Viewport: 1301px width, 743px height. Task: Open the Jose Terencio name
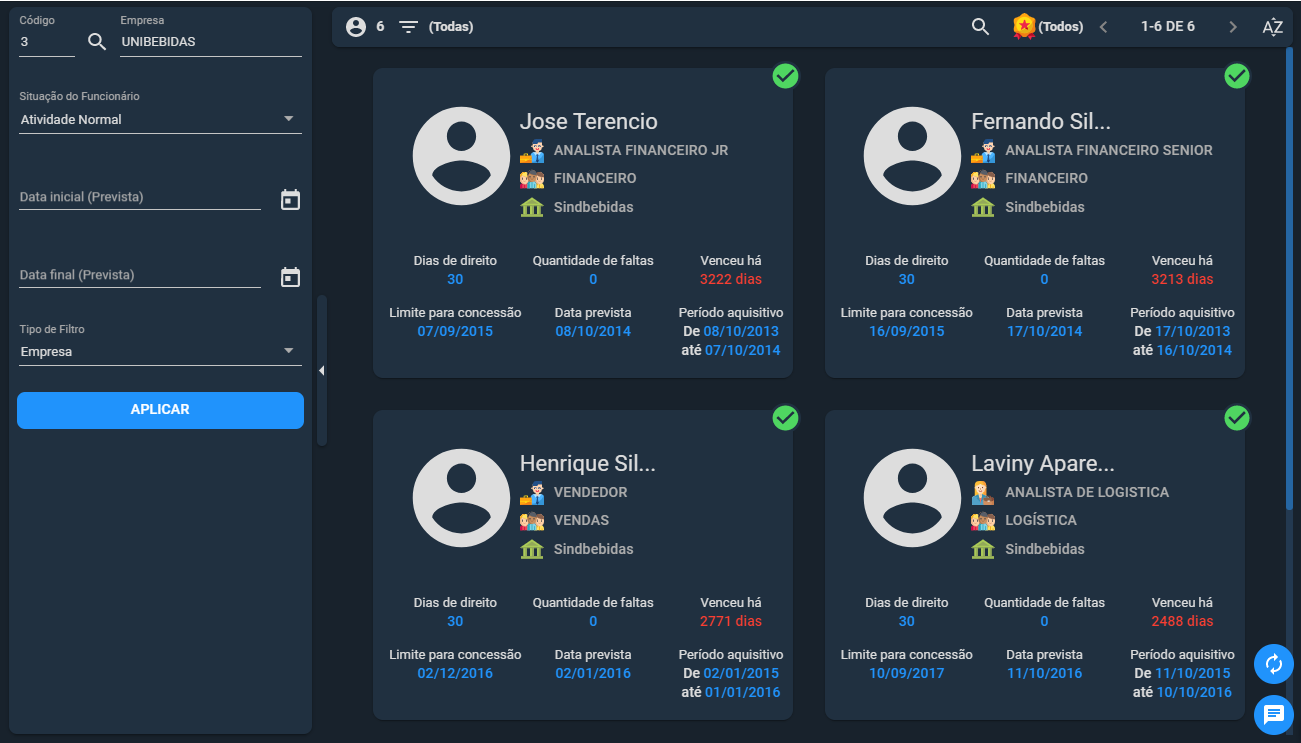click(x=589, y=122)
